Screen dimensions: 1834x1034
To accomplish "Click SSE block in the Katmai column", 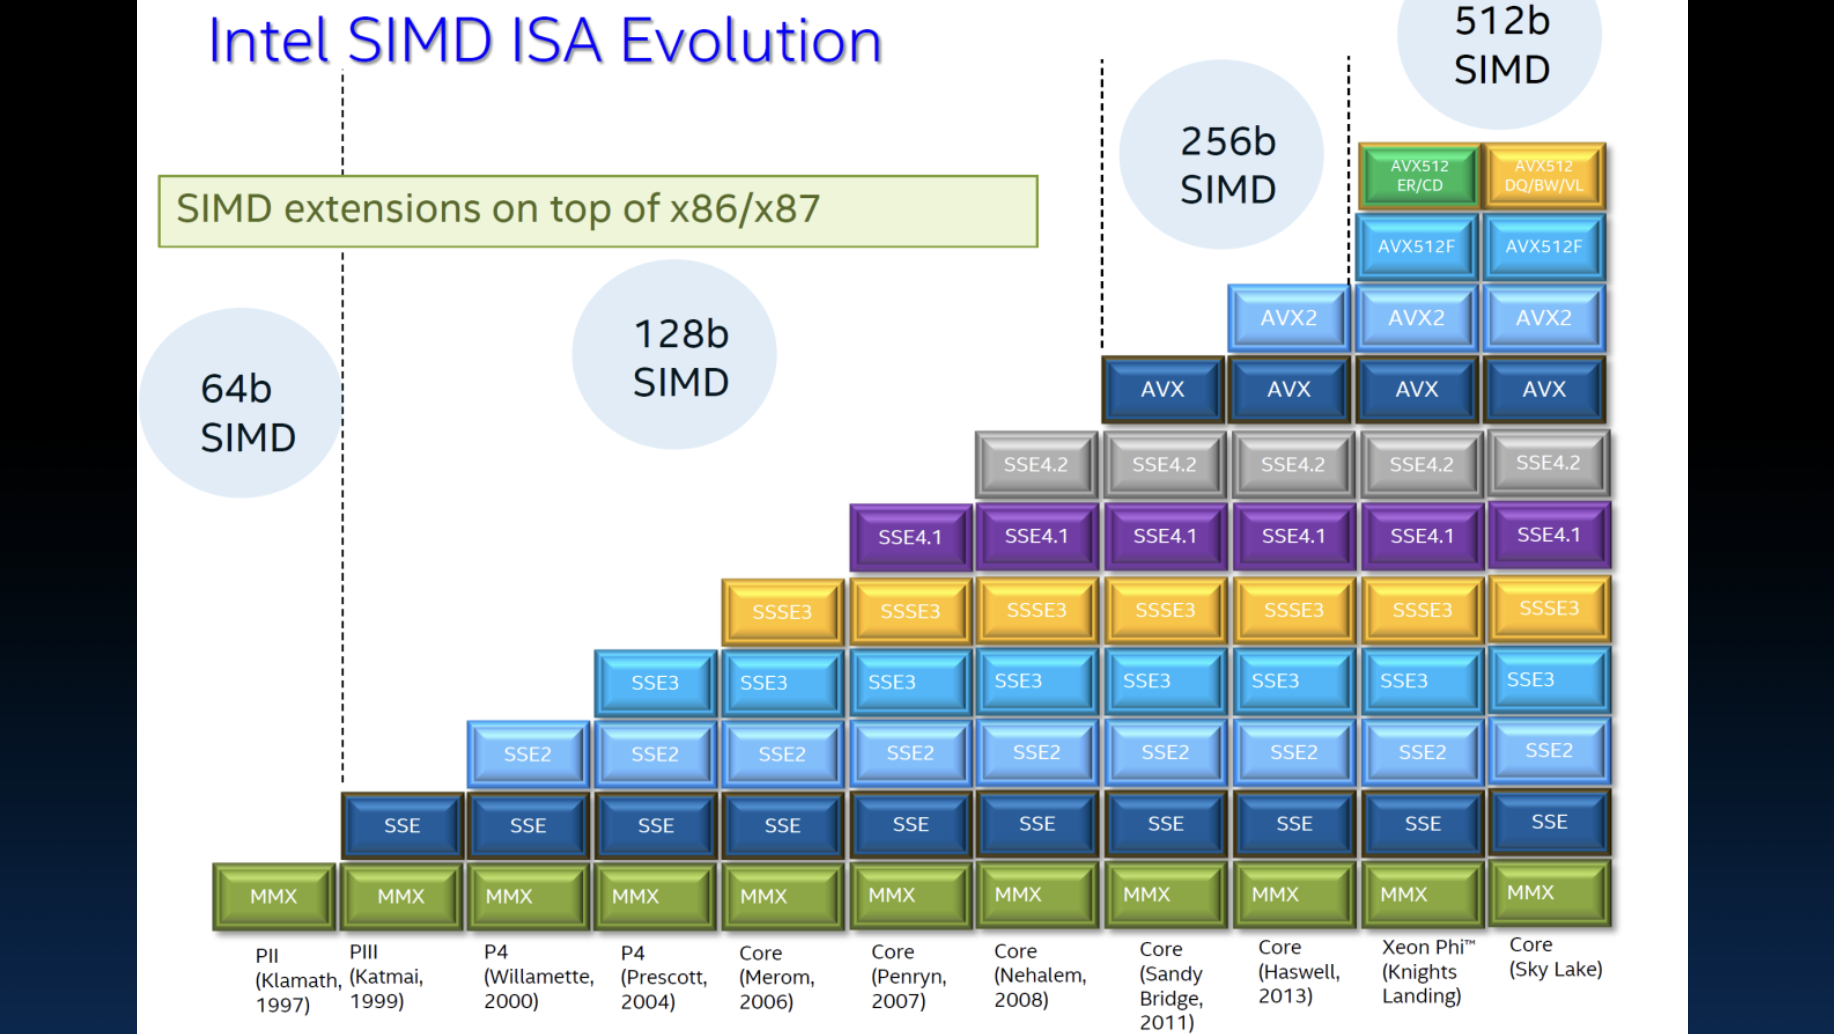I will coord(402,826).
